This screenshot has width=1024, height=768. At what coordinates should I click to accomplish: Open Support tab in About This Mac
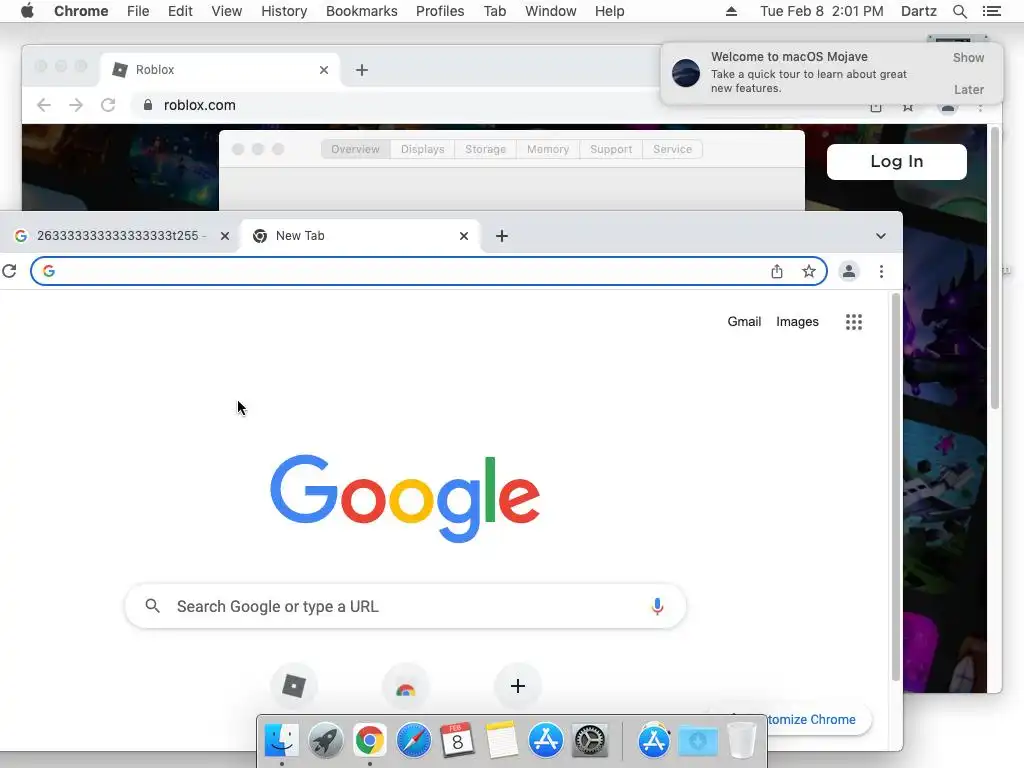(611, 149)
